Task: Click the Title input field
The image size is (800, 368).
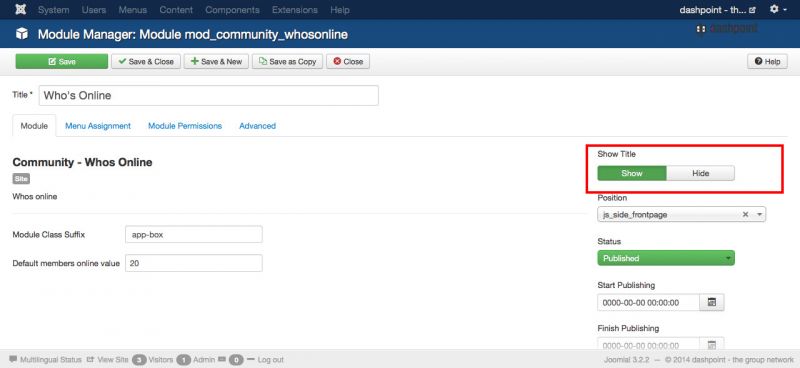Action: [x=209, y=95]
